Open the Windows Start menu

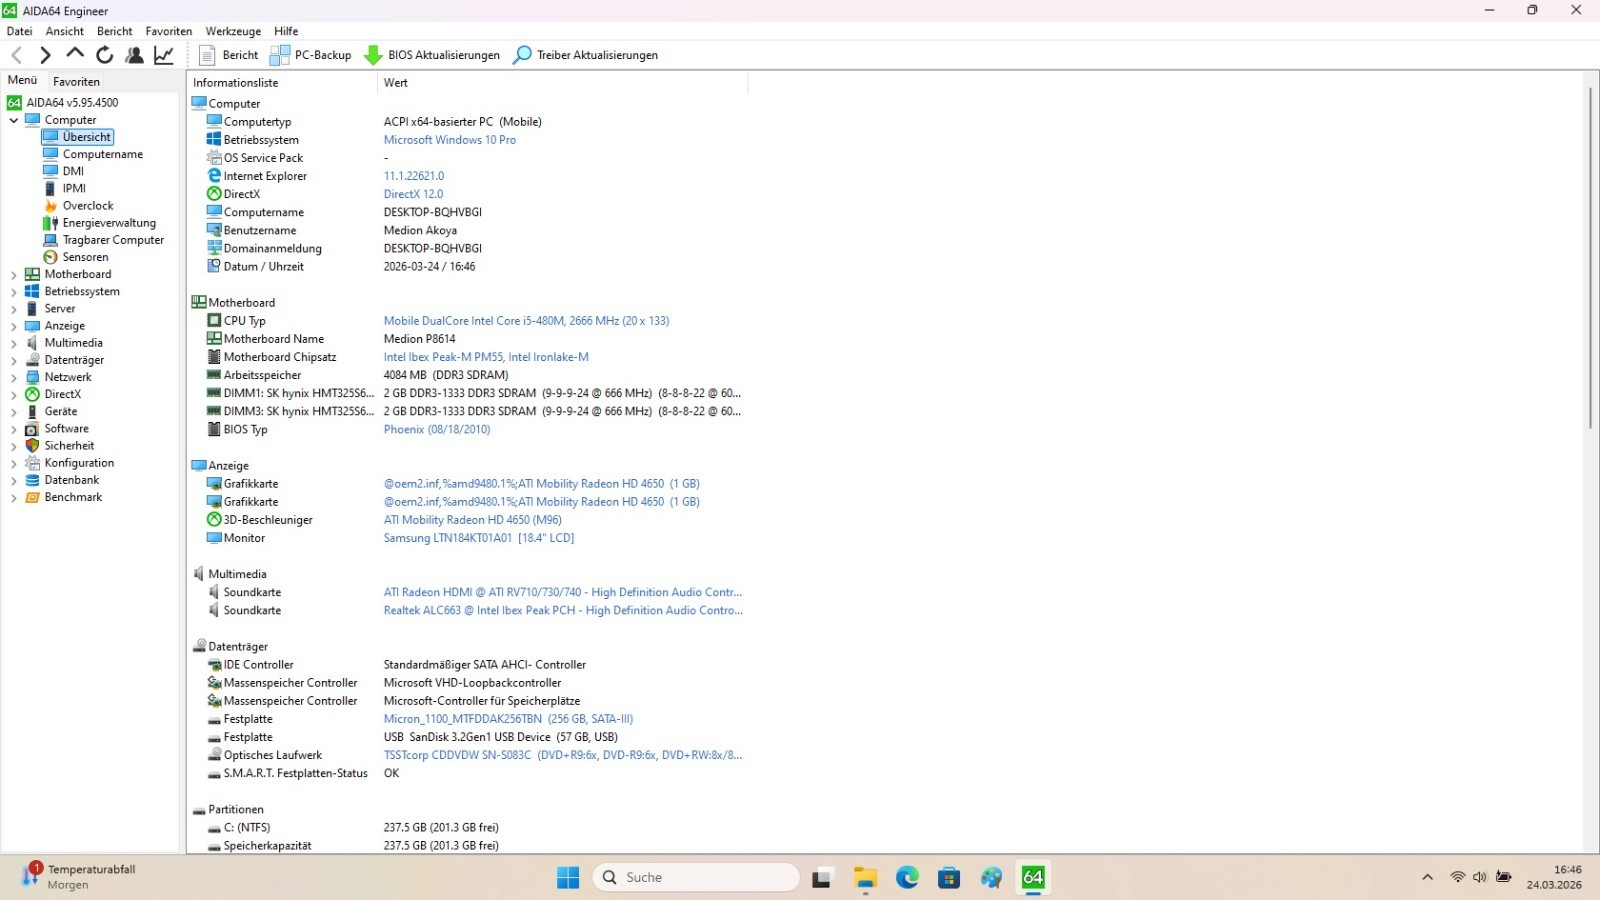click(x=568, y=878)
